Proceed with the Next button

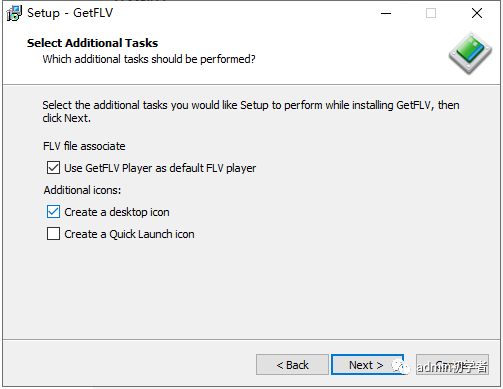367,365
